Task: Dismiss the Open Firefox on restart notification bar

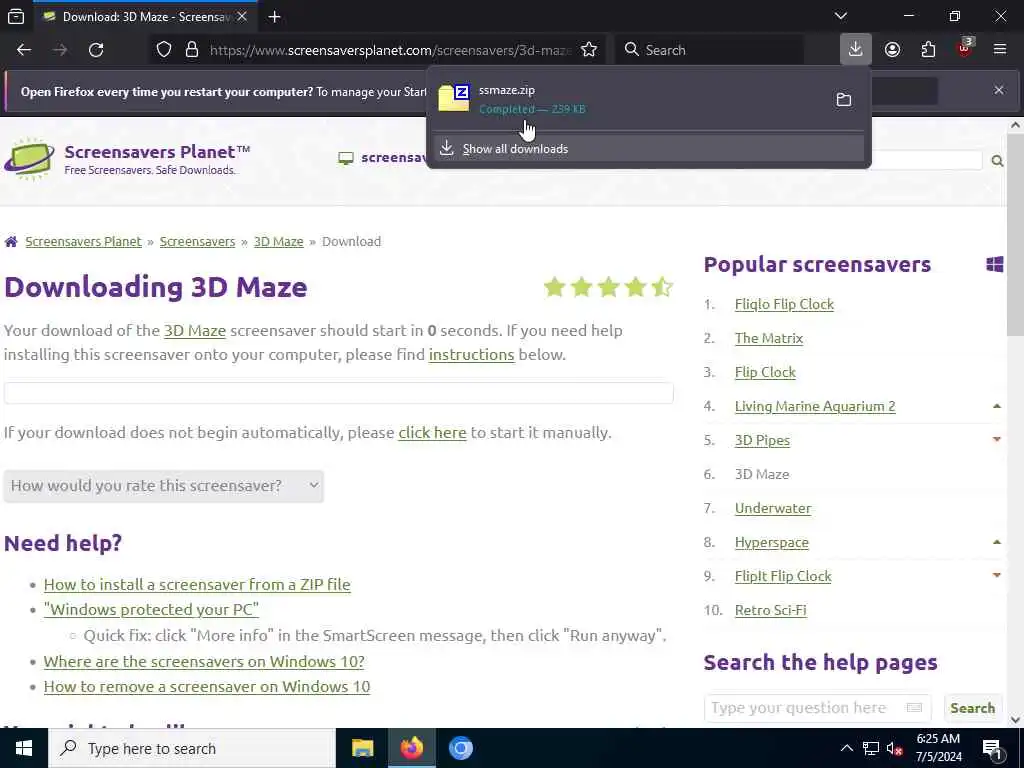Action: (x=999, y=90)
